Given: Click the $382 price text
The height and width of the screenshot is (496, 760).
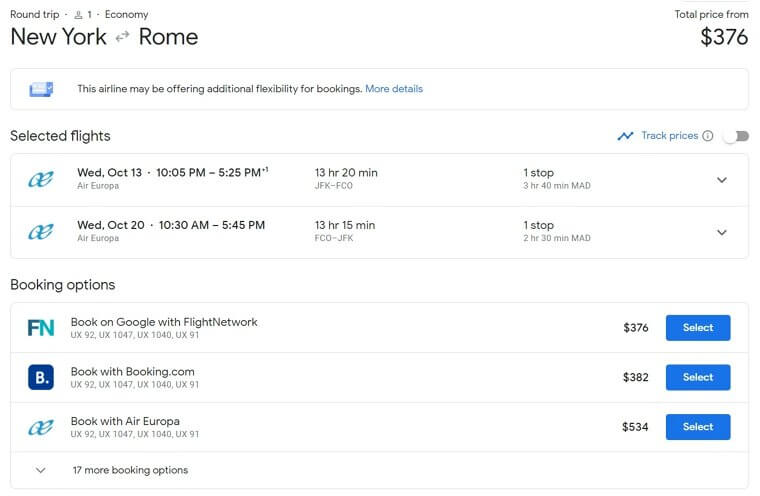Looking at the screenshot, I should [x=635, y=377].
